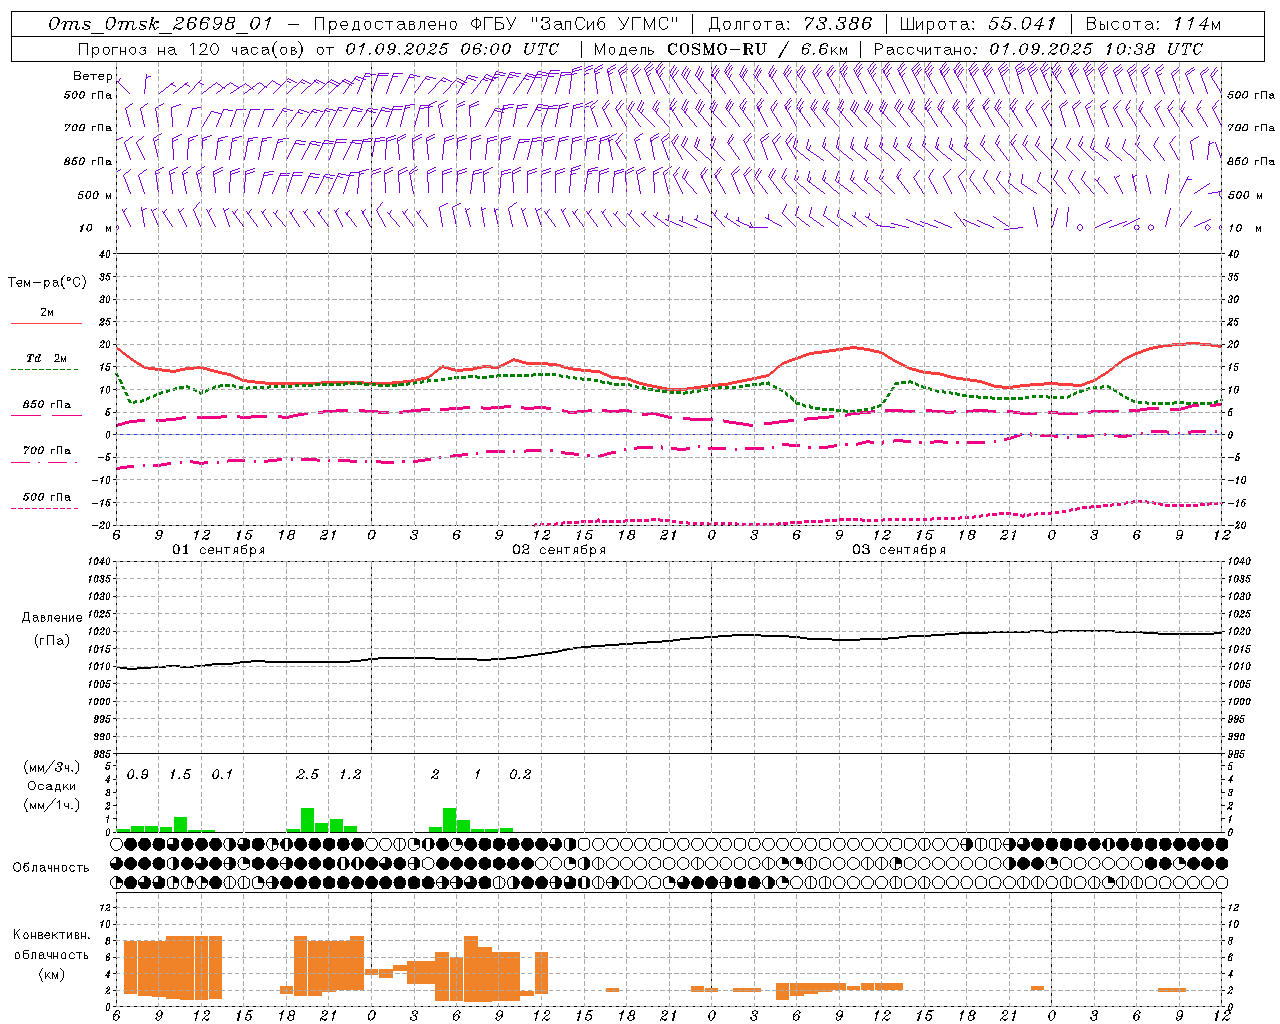
Task: Select the Осадки precipitation label
Action: tap(51, 786)
